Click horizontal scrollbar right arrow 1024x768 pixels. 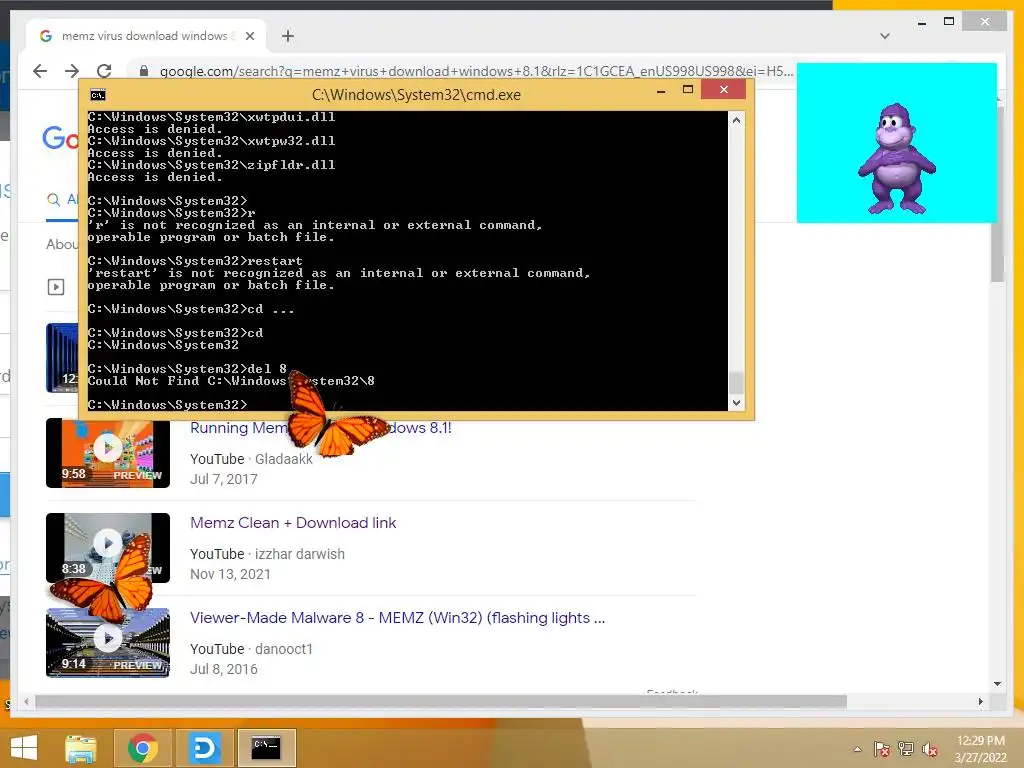[980, 701]
